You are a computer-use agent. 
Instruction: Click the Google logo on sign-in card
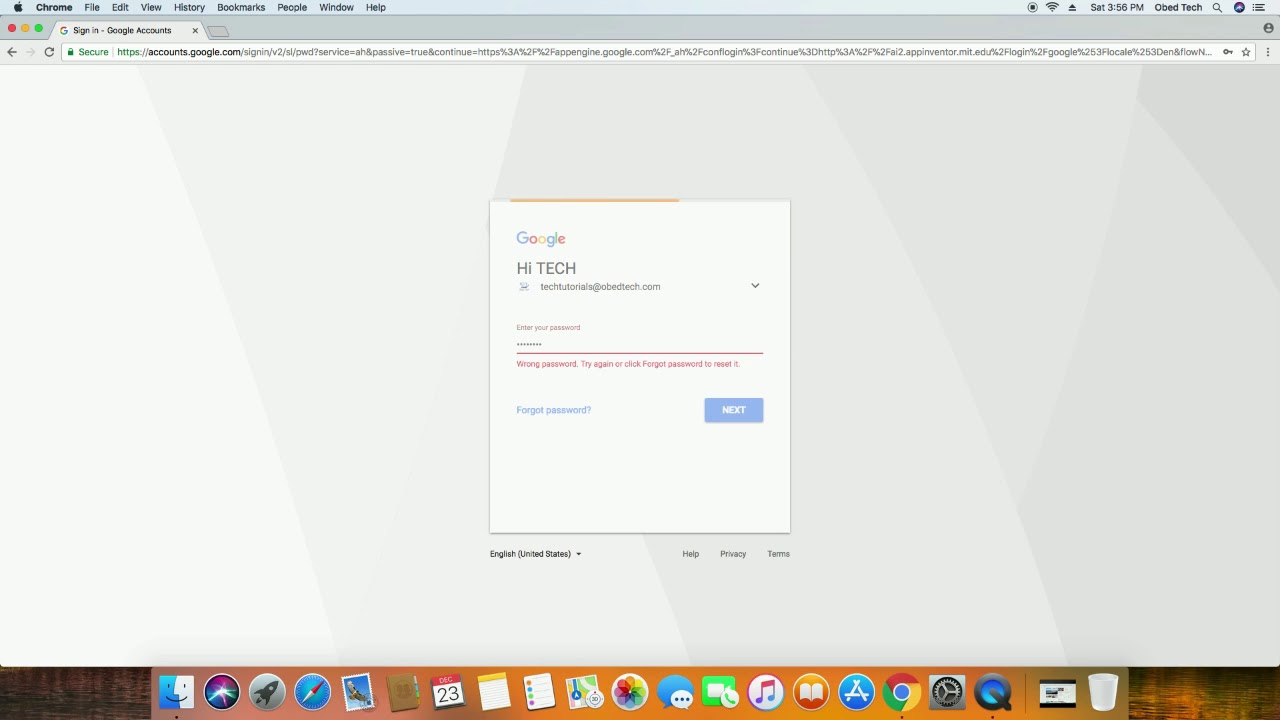coord(541,239)
